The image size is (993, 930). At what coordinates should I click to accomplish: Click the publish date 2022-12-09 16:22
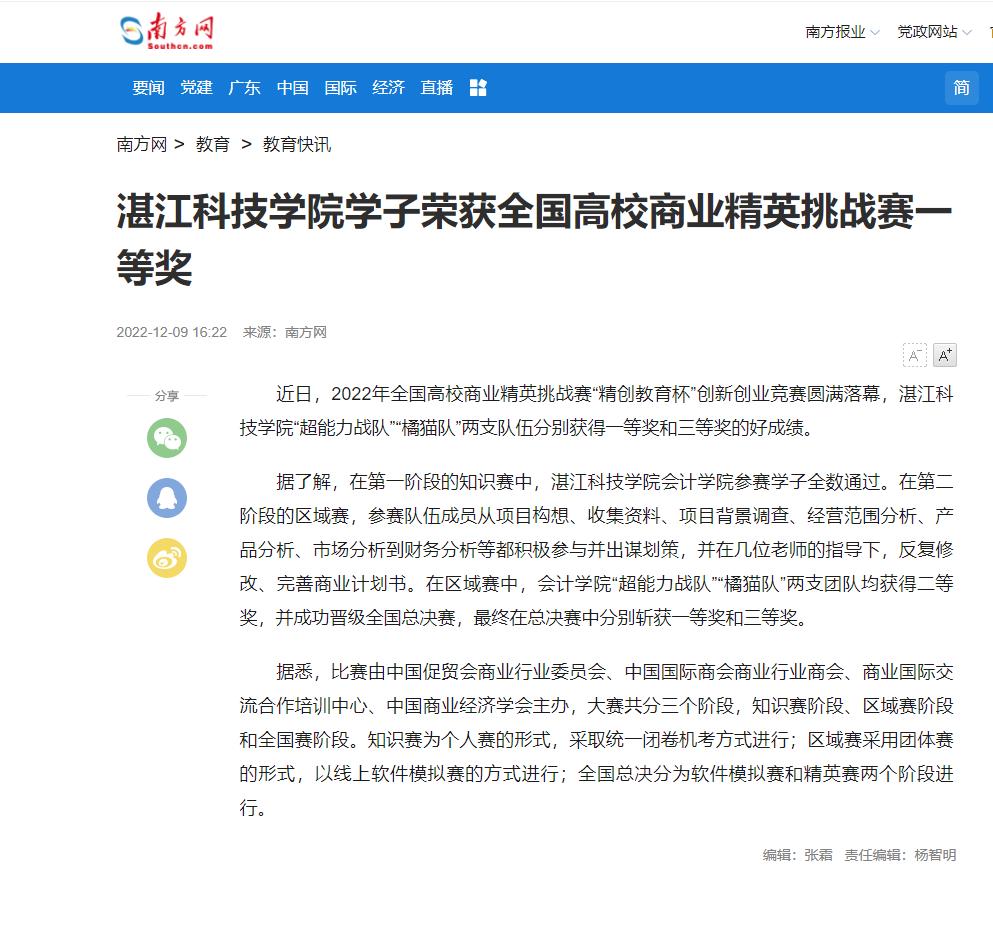click(x=172, y=332)
